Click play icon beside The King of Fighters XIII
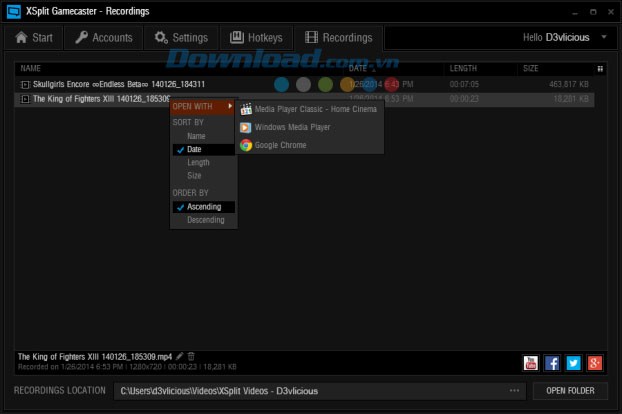622x414 pixels. (25, 99)
